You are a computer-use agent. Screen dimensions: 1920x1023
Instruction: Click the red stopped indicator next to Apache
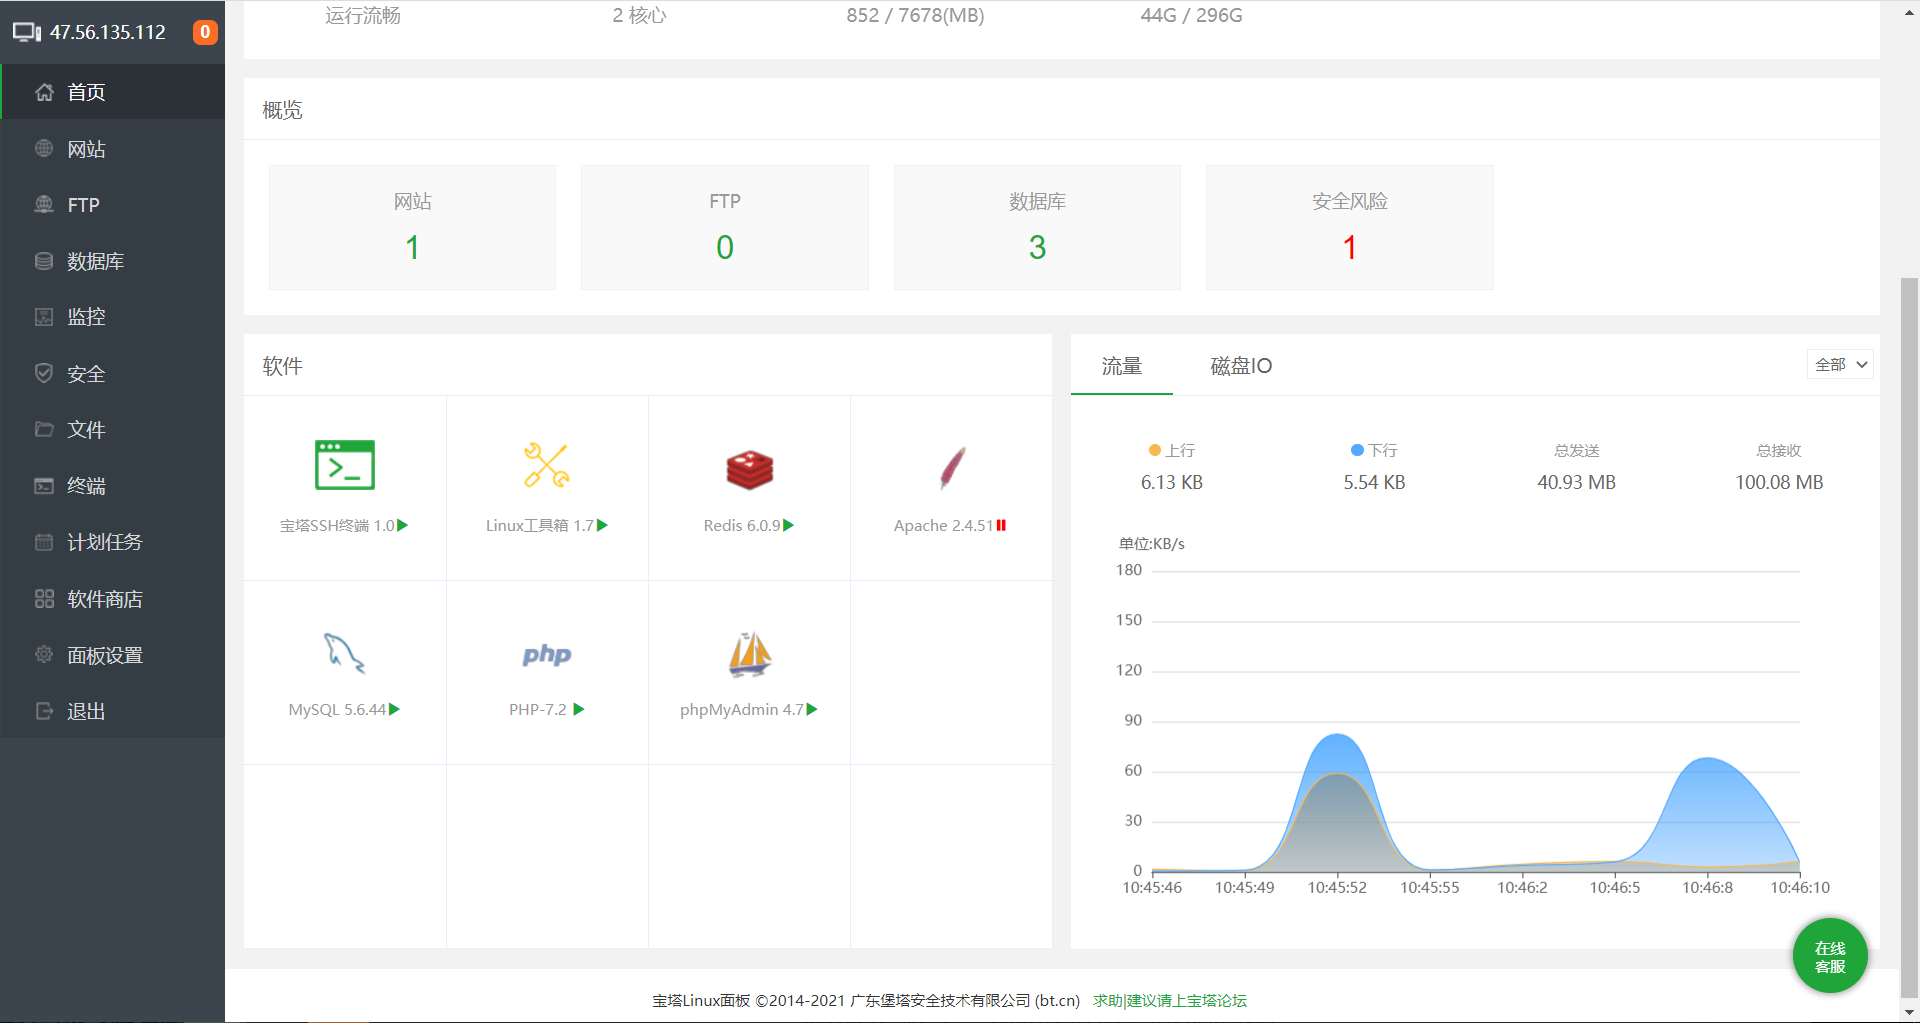pos(1001,525)
